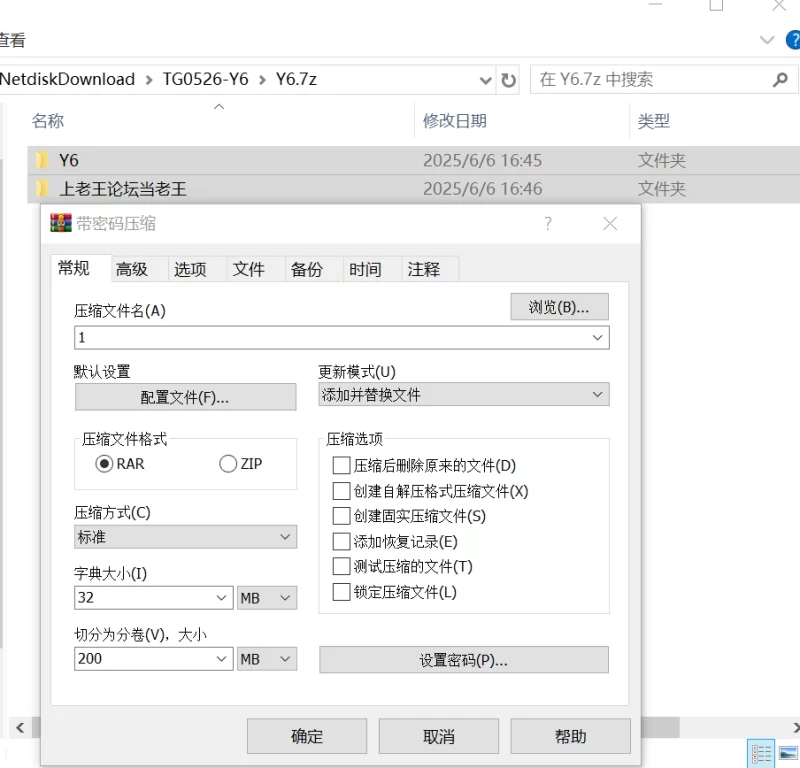Click the dialog help question mark

(x=547, y=224)
